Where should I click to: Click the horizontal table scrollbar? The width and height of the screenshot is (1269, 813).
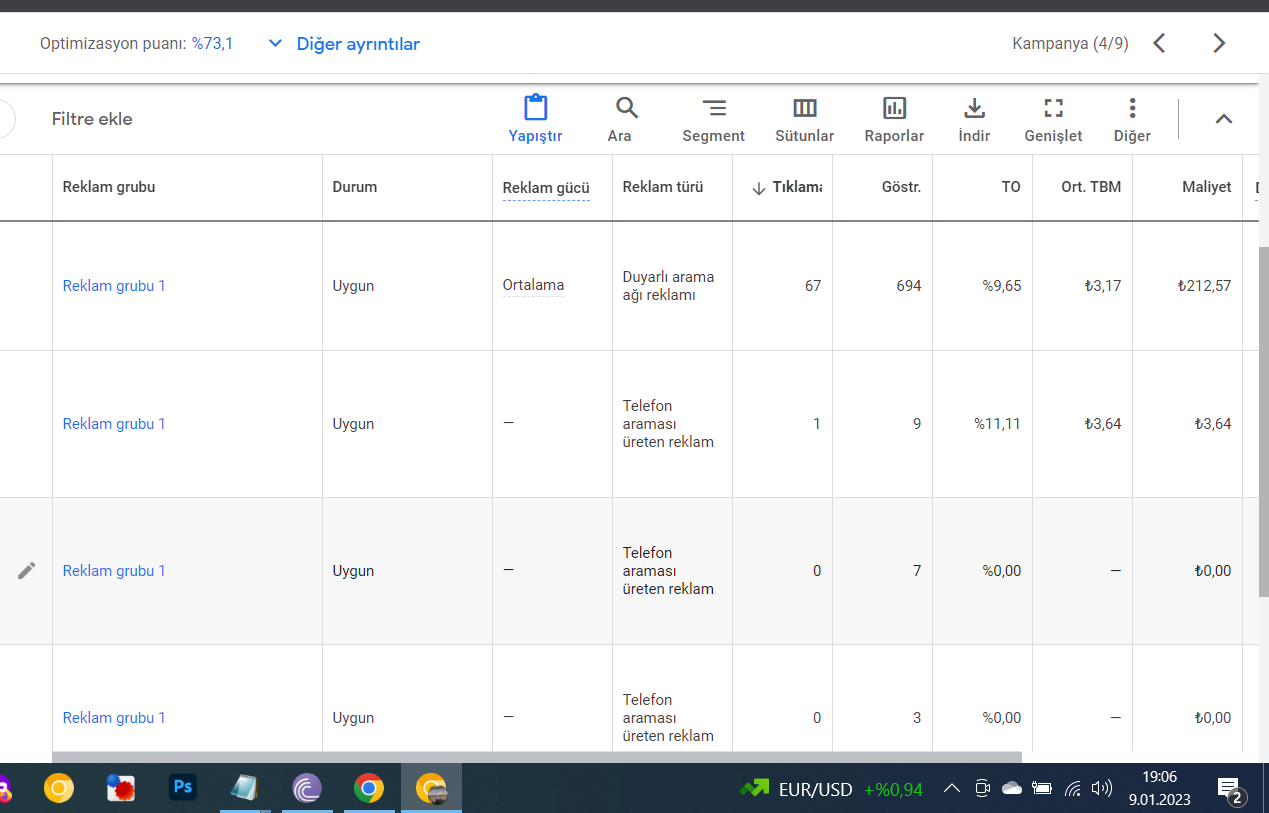tap(537, 757)
